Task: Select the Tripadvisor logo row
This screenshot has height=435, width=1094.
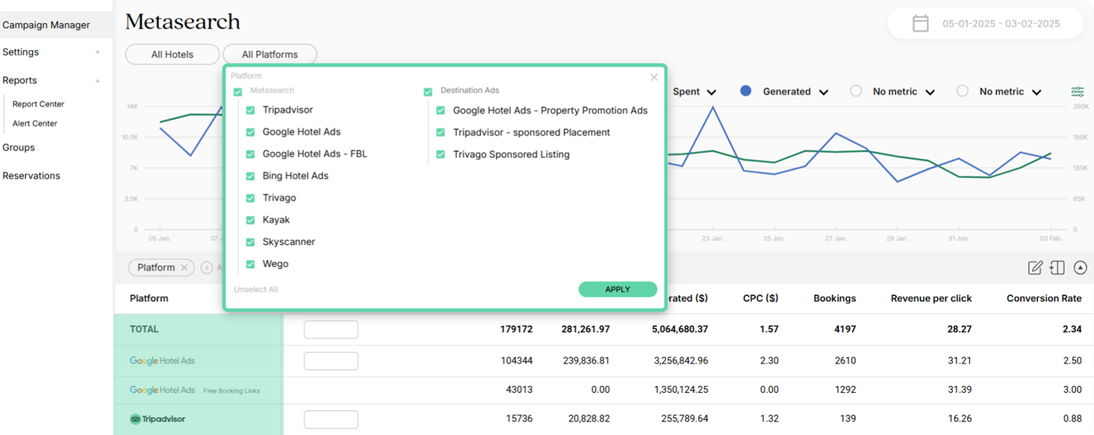Action: pyautogui.click(x=158, y=420)
